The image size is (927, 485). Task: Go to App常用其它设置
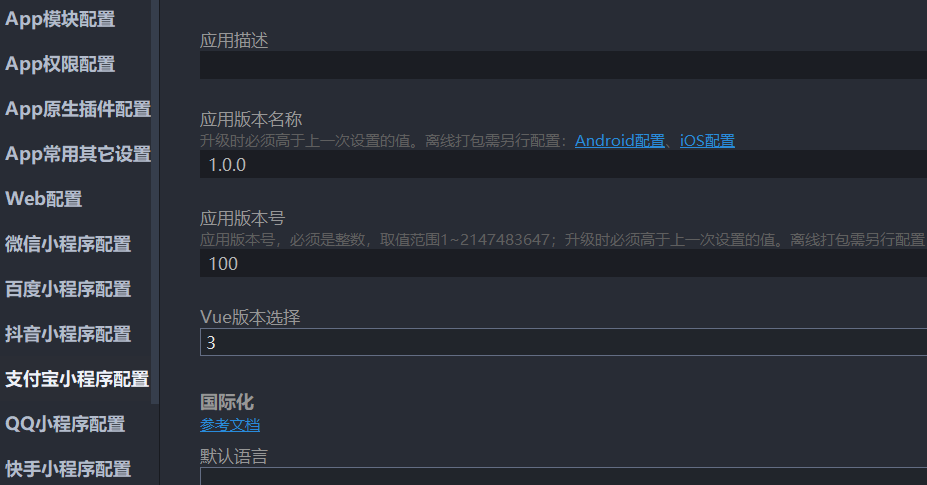click(x=78, y=154)
